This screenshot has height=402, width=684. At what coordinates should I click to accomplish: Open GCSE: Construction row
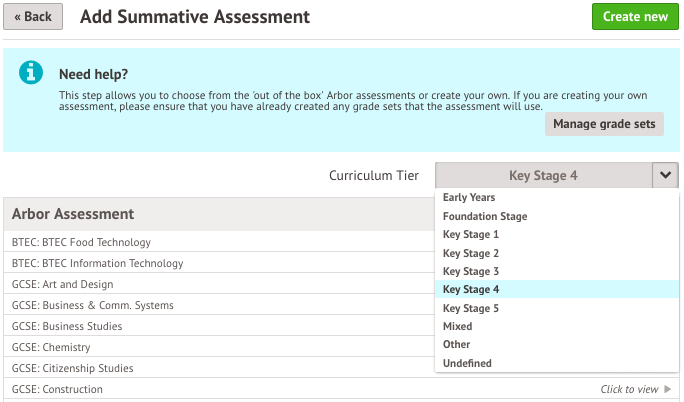tap(341, 389)
